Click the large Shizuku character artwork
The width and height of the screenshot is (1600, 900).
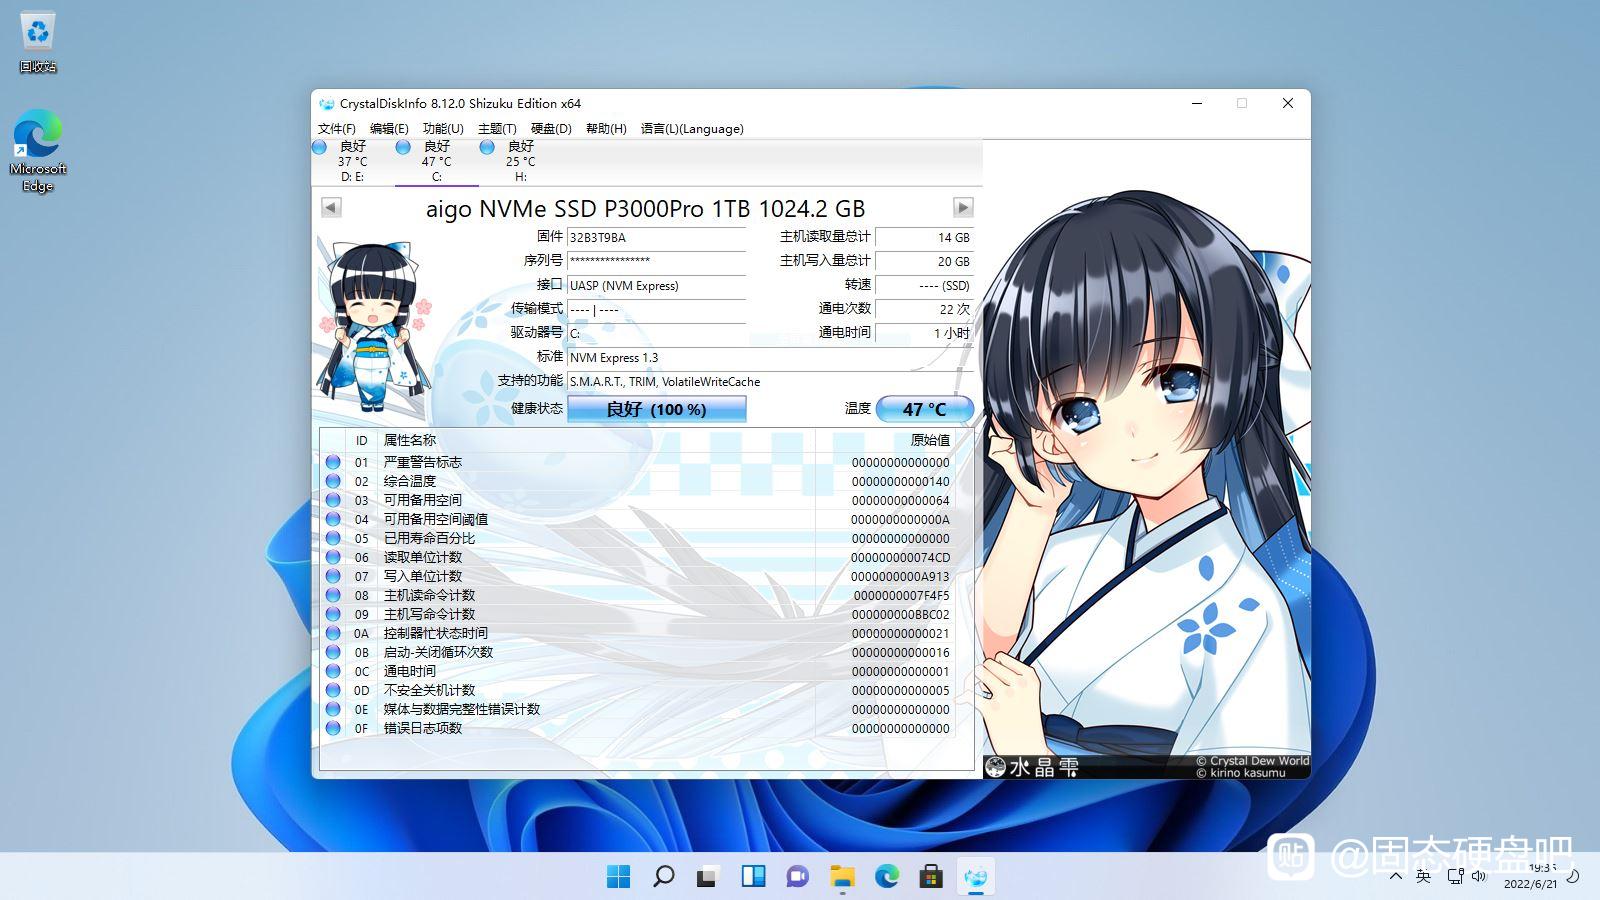click(x=1146, y=460)
